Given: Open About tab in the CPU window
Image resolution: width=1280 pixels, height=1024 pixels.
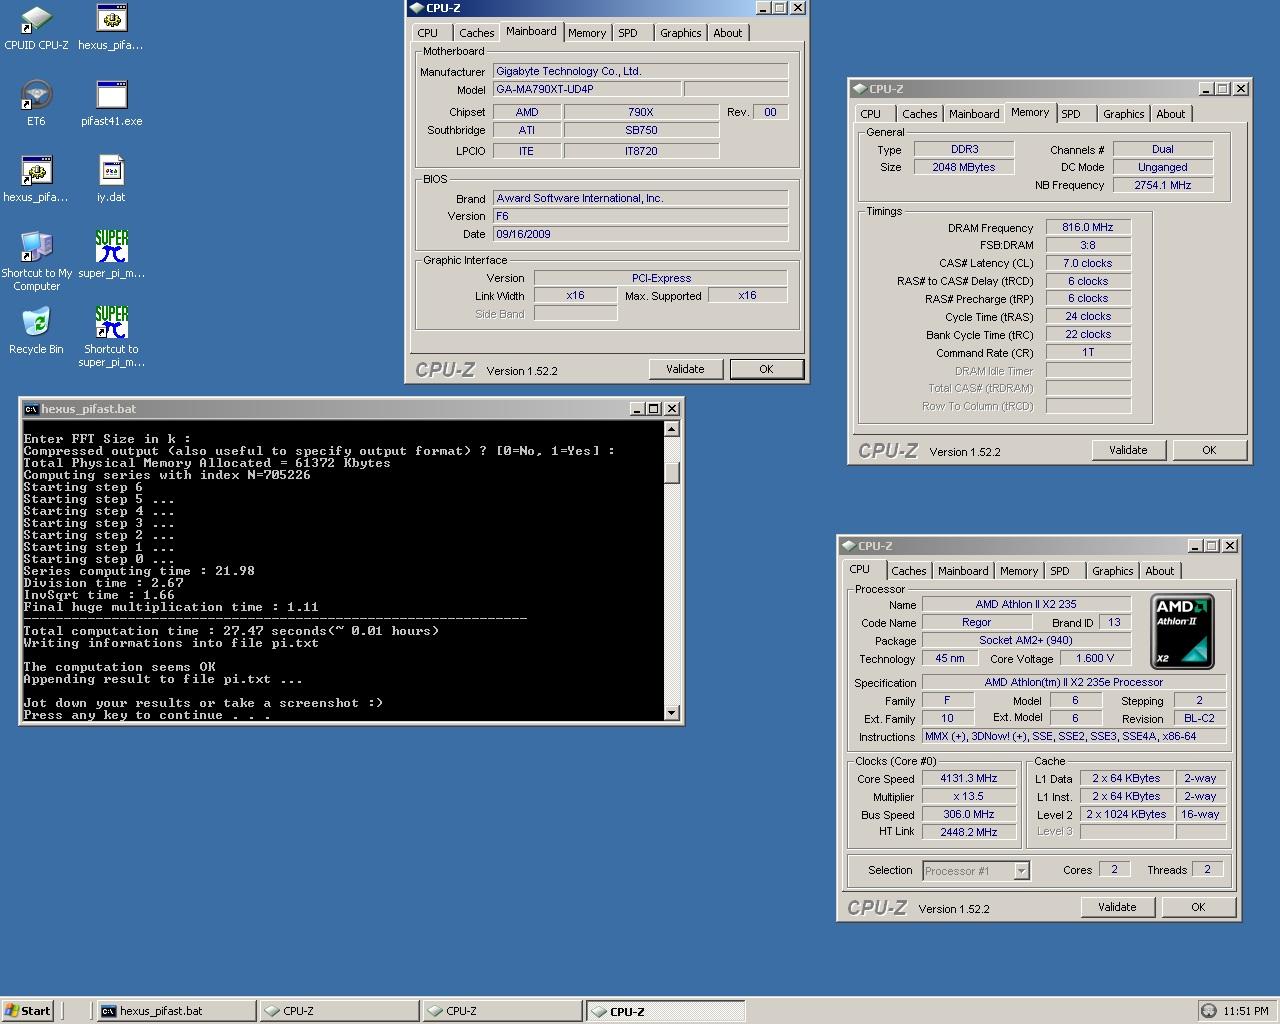Looking at the screenshot, I should [x=1160, y=571].
